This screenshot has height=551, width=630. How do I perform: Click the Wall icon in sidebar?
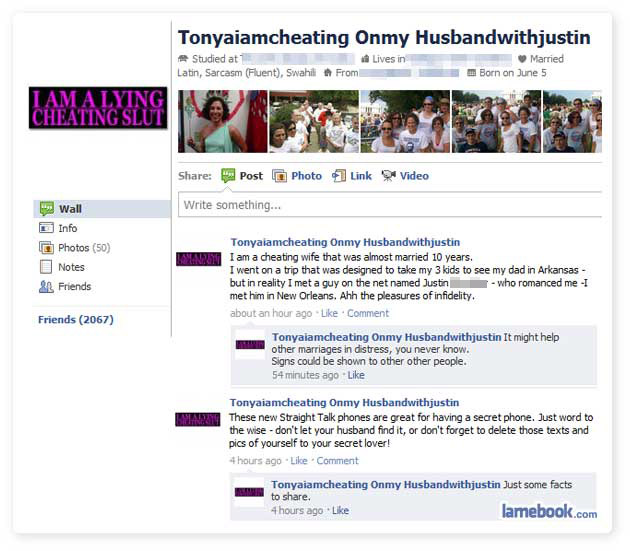[x=47, y=209]
